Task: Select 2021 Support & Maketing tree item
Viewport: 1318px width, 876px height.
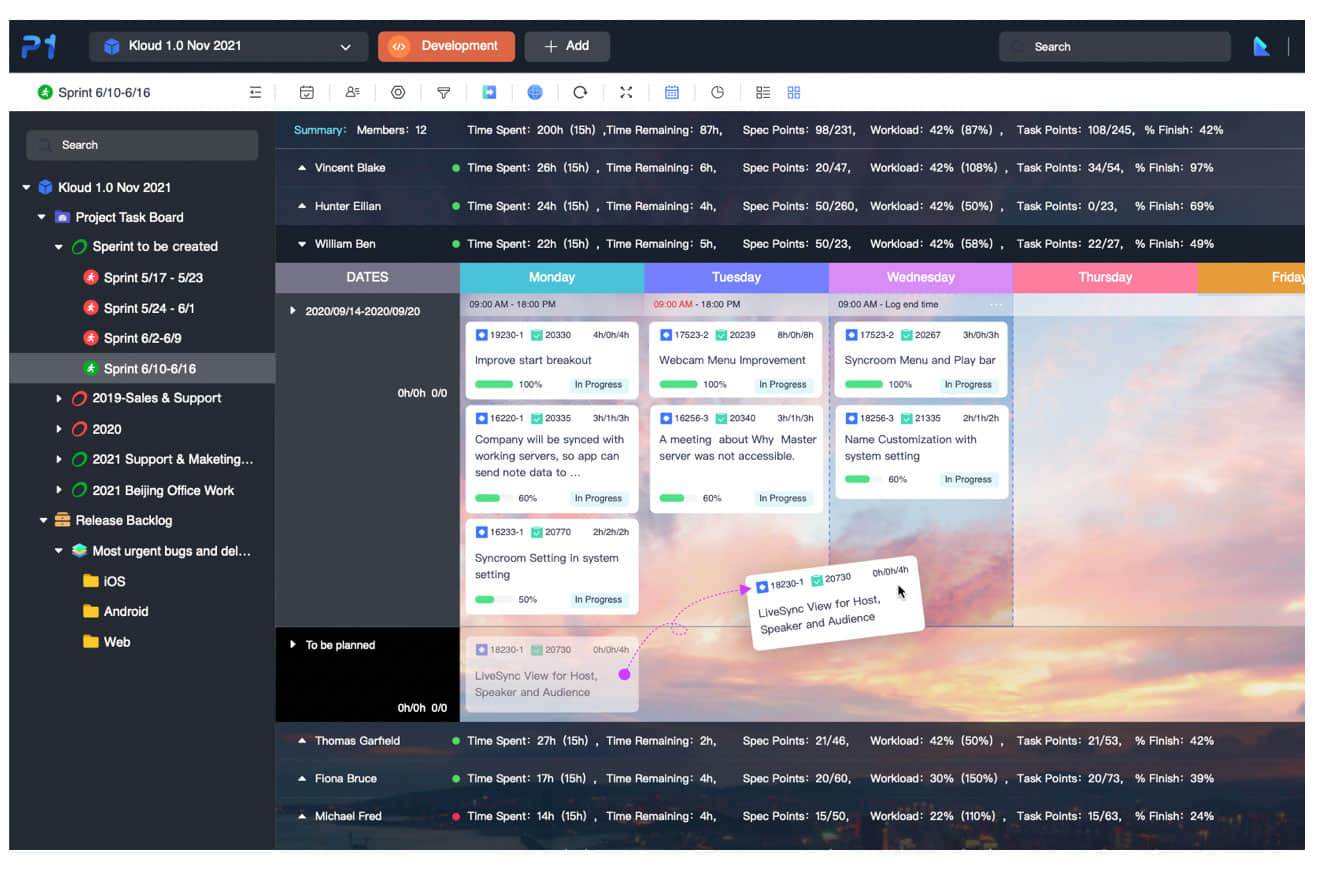Action: pyautogui.click(x=173, y=459)
